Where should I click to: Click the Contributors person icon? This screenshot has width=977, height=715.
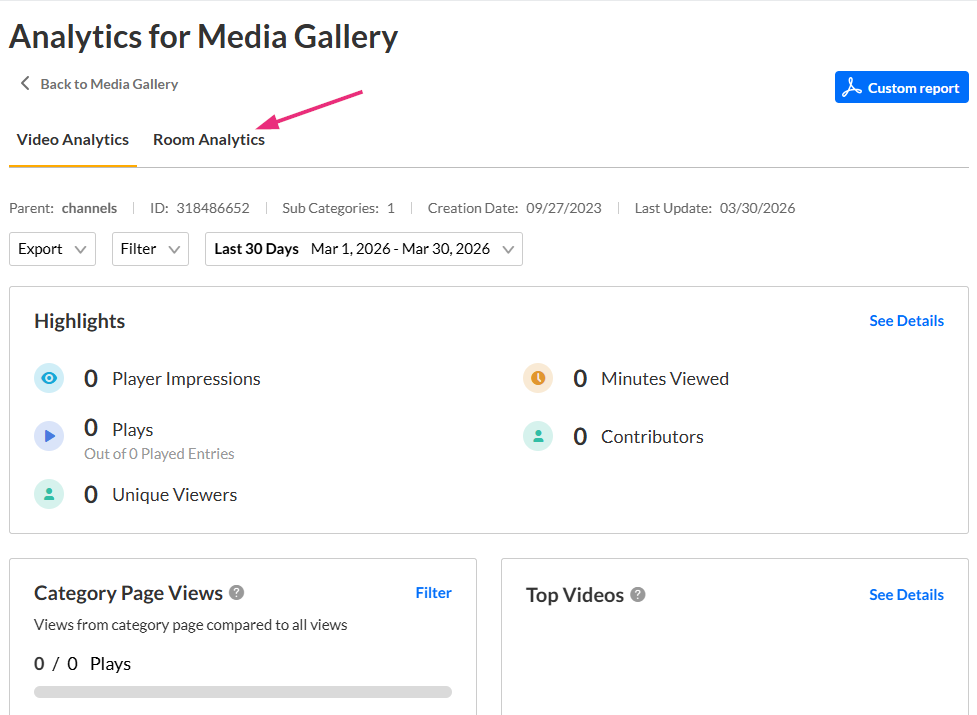click(538, 436)
